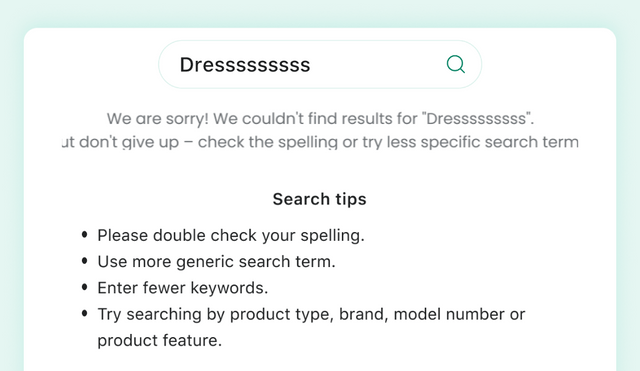The width and height of the screenshot is (640, 371).
Task: Click the bullet beside Please double check spelling
Action: 84,235
